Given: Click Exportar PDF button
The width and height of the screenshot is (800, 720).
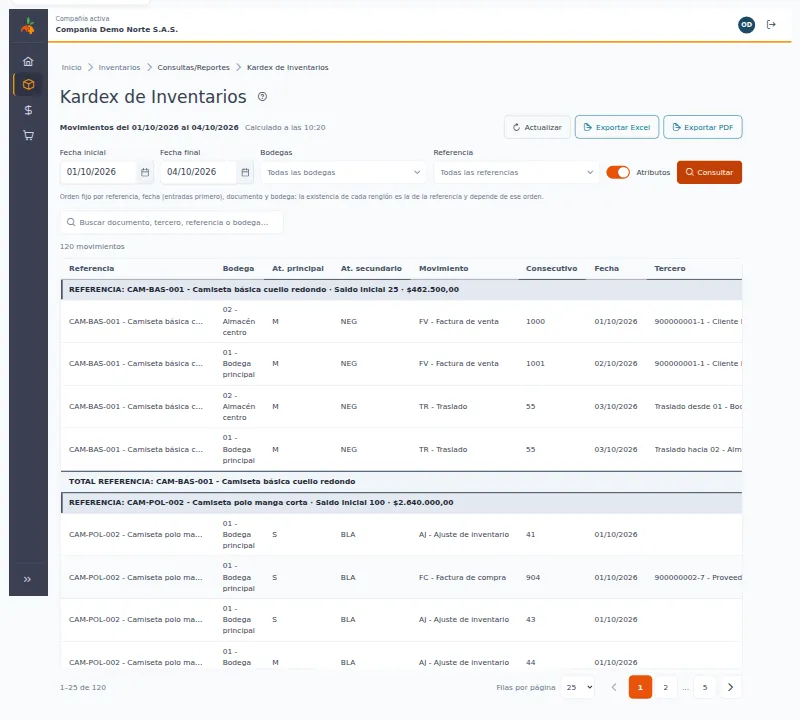Looking at the screenshot, I should click(x=703, y=127).
